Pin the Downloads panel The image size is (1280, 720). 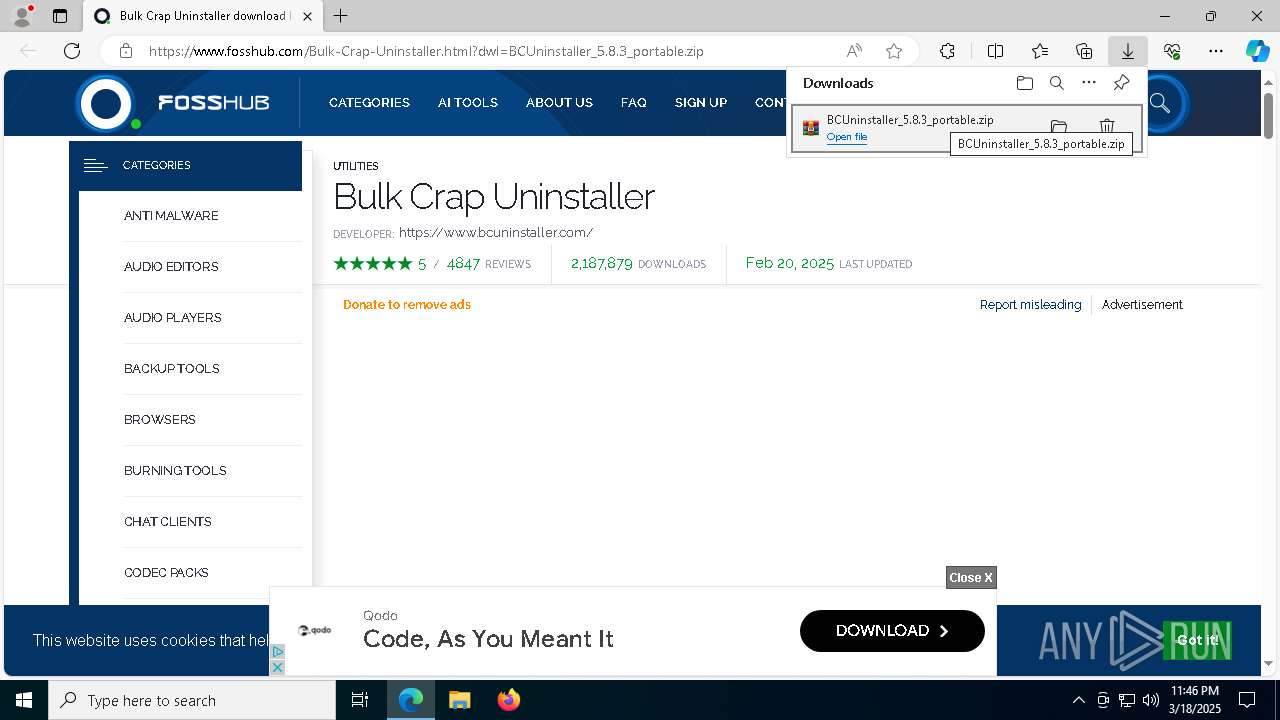coord(1121,83)
